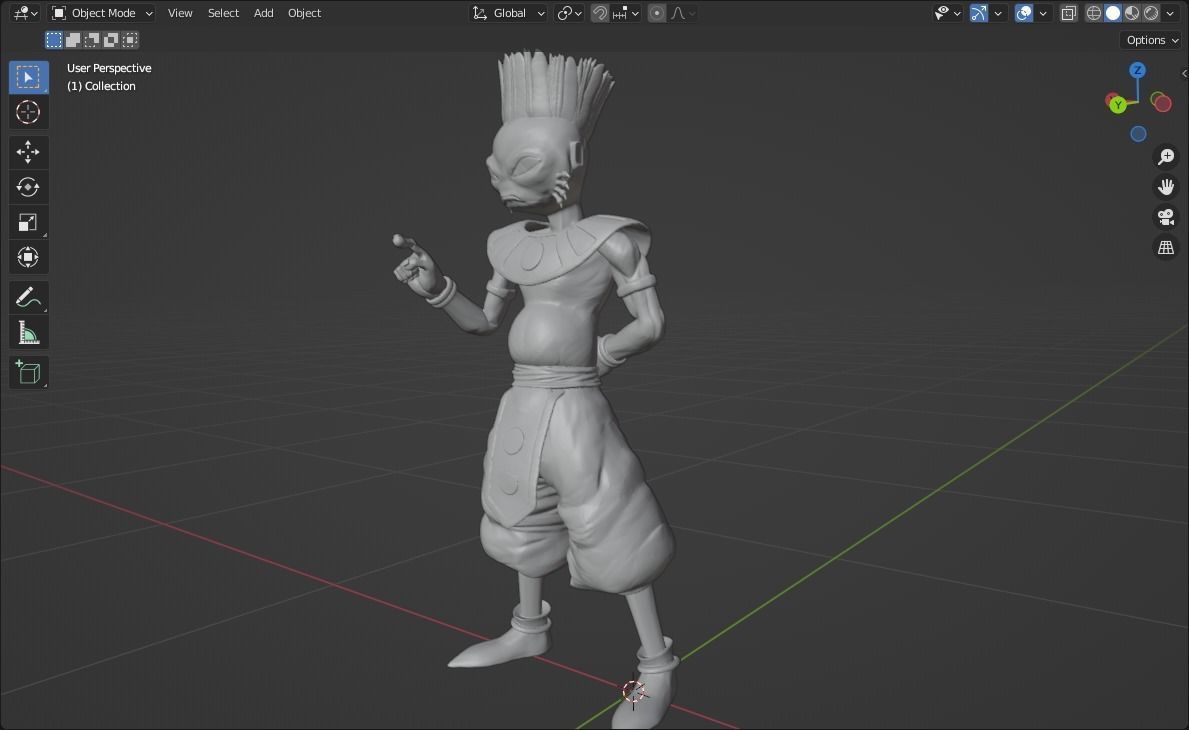Screen dimensions: 1189x730
Task: Switch to wireframe viewport shading
Action: pos(1093,13)
